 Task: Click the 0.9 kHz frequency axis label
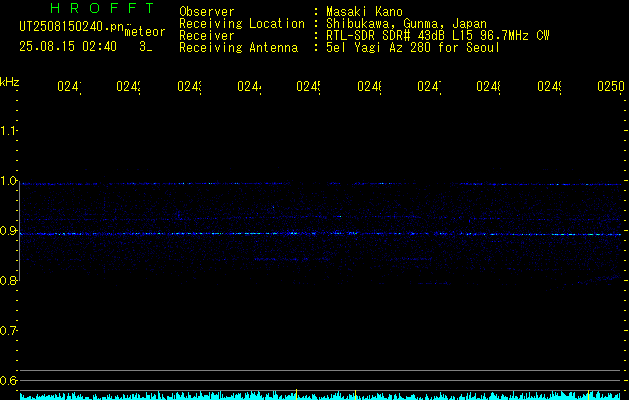click(8, 231)
